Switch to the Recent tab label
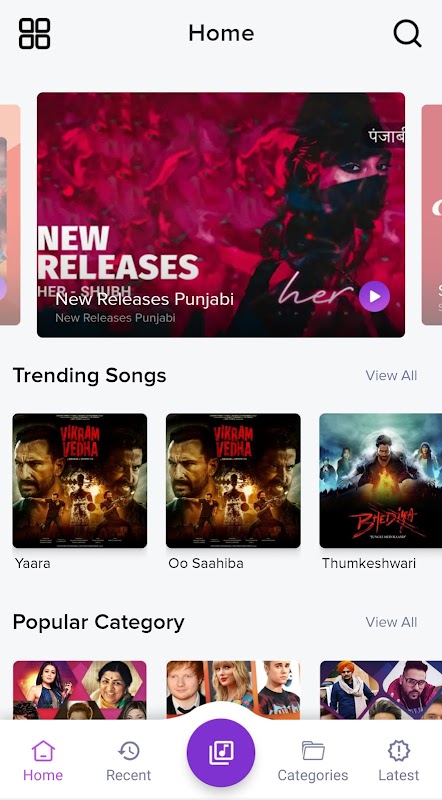This screenshot has height=800, width=442. click(129, 775)
